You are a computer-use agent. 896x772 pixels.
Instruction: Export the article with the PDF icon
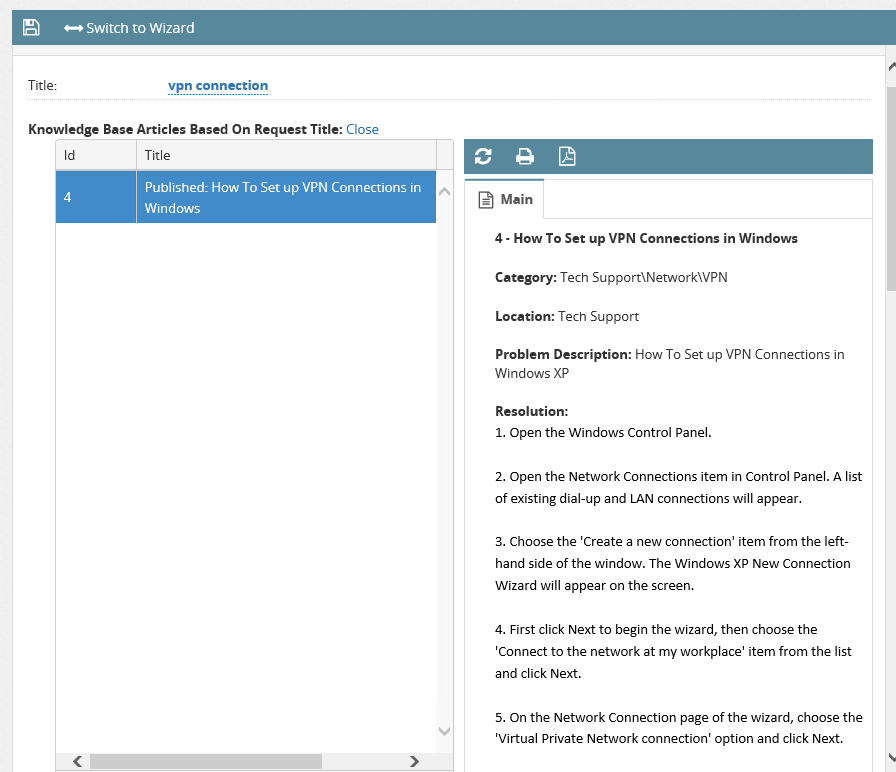[567, 156]
